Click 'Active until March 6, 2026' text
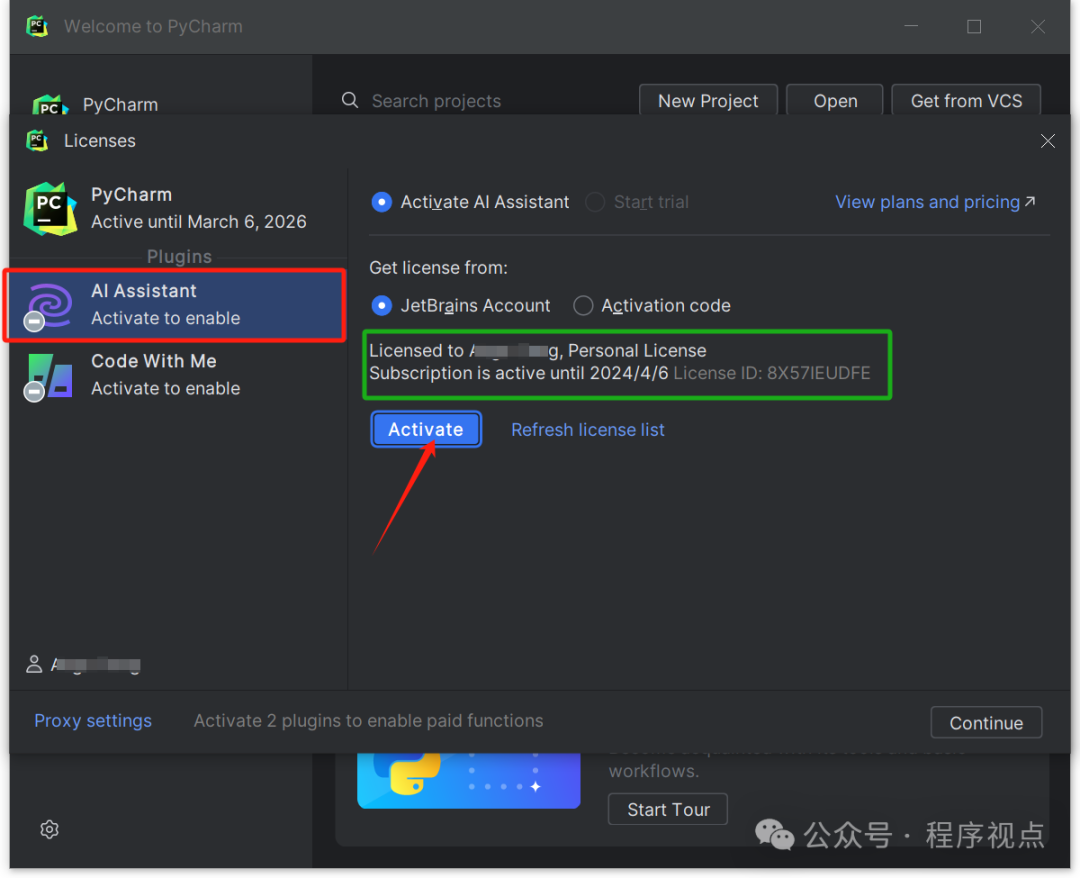 click(x=199, y=222)
